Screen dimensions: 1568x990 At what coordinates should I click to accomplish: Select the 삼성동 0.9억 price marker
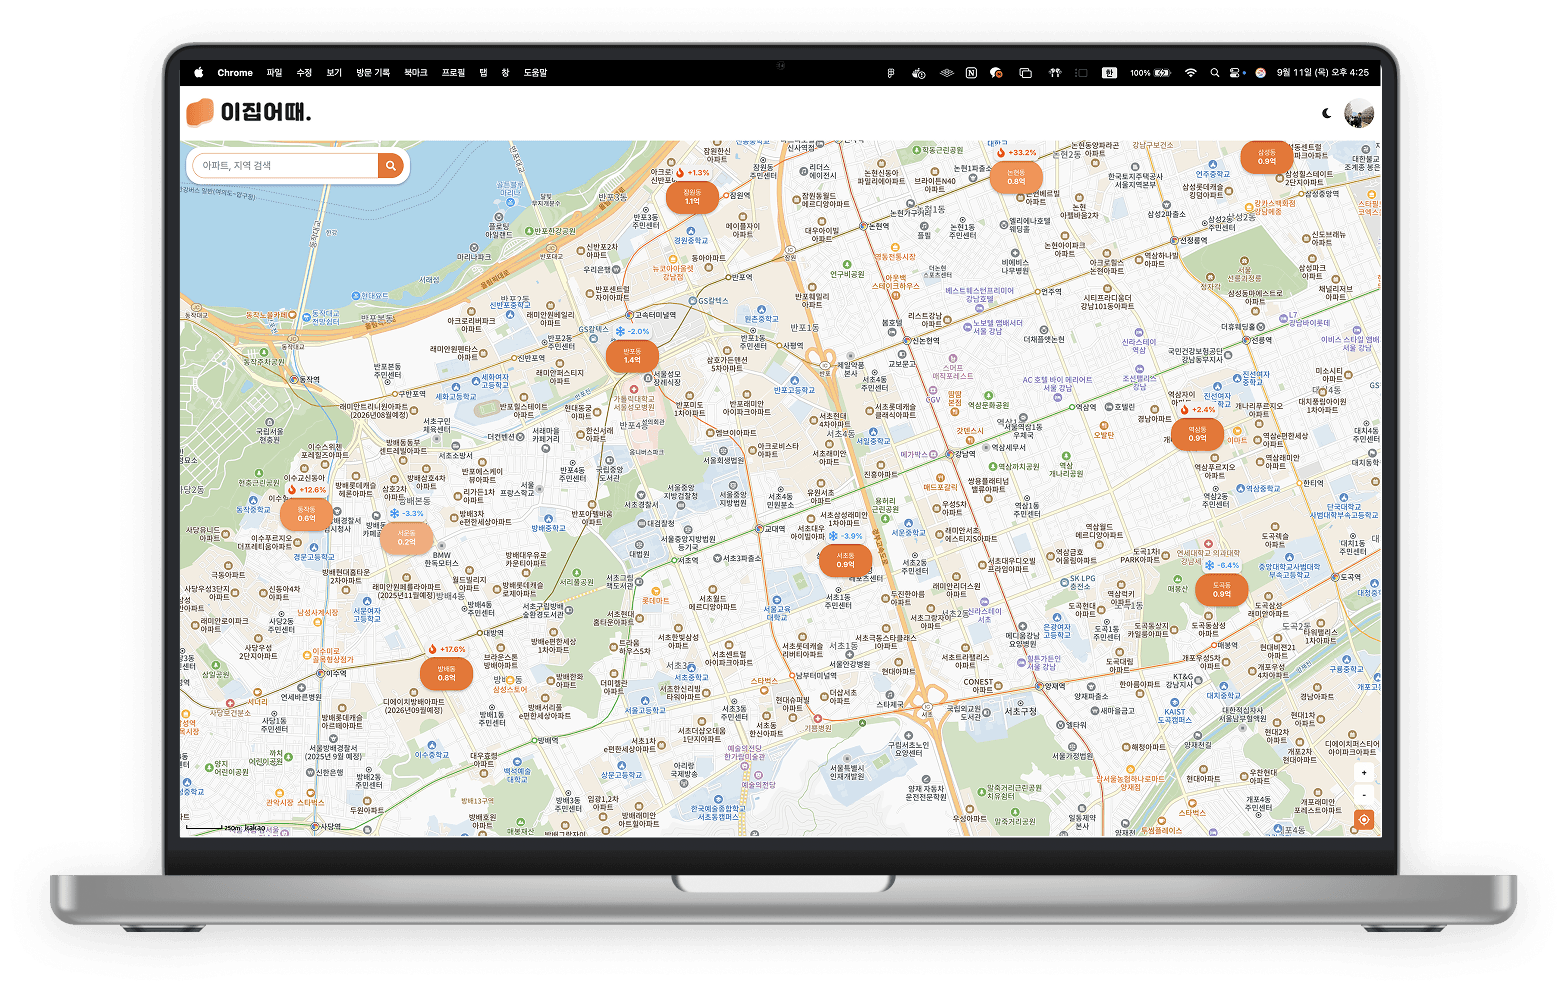coord(1267,157)
